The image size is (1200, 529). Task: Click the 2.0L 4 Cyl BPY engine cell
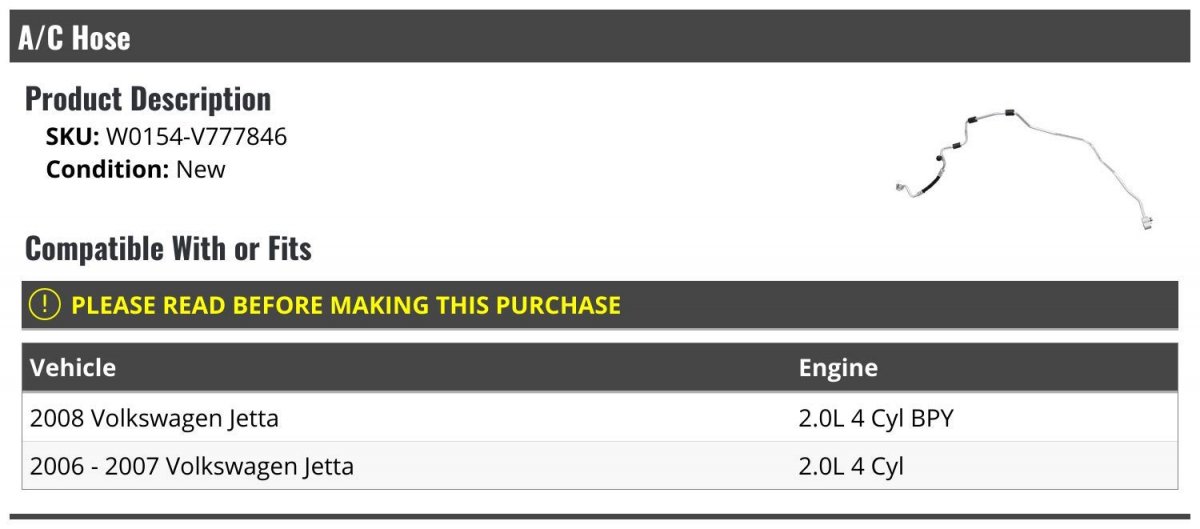pos(876,418)
